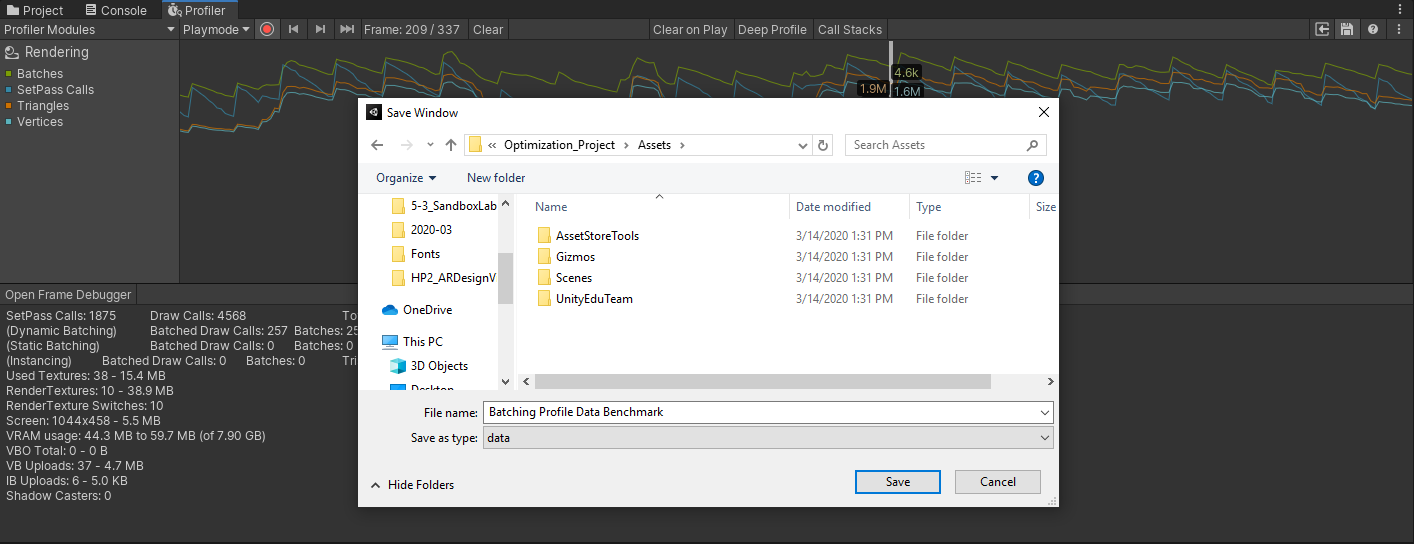Open the Playmode target dropdown
The width and height of the screenshot is (1414, 544).
click(216, 29)
